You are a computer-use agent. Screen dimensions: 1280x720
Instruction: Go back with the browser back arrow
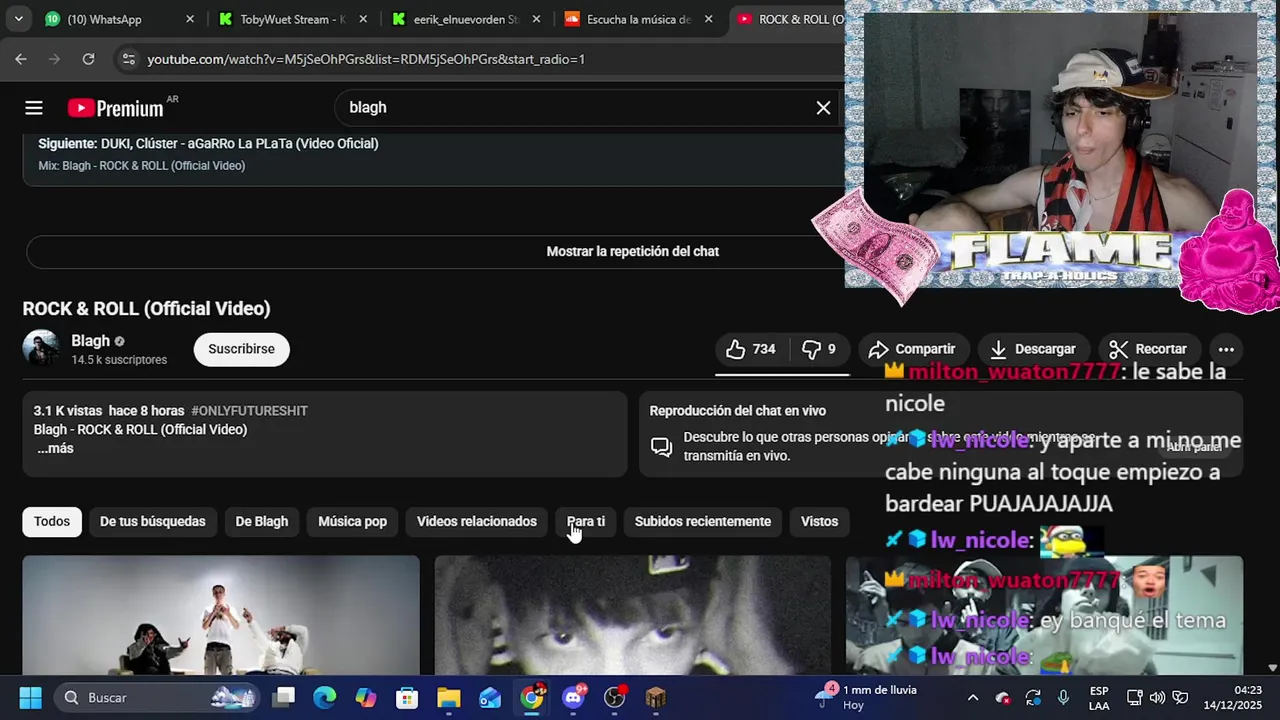pyautogui.click(x=21, y=59)
